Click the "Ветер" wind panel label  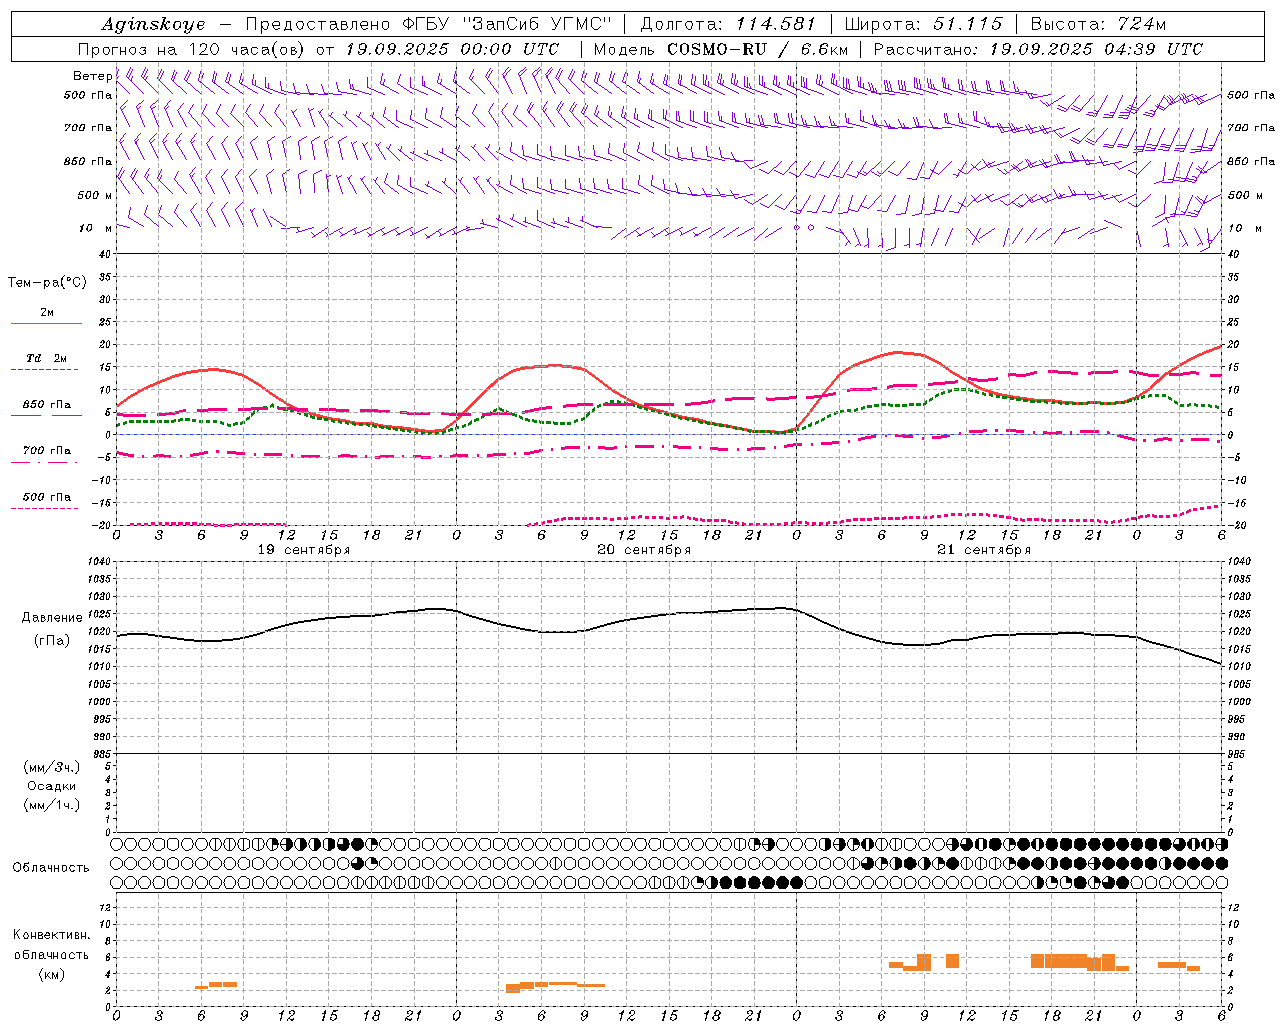pyautogui.click(x=92, y=76)
